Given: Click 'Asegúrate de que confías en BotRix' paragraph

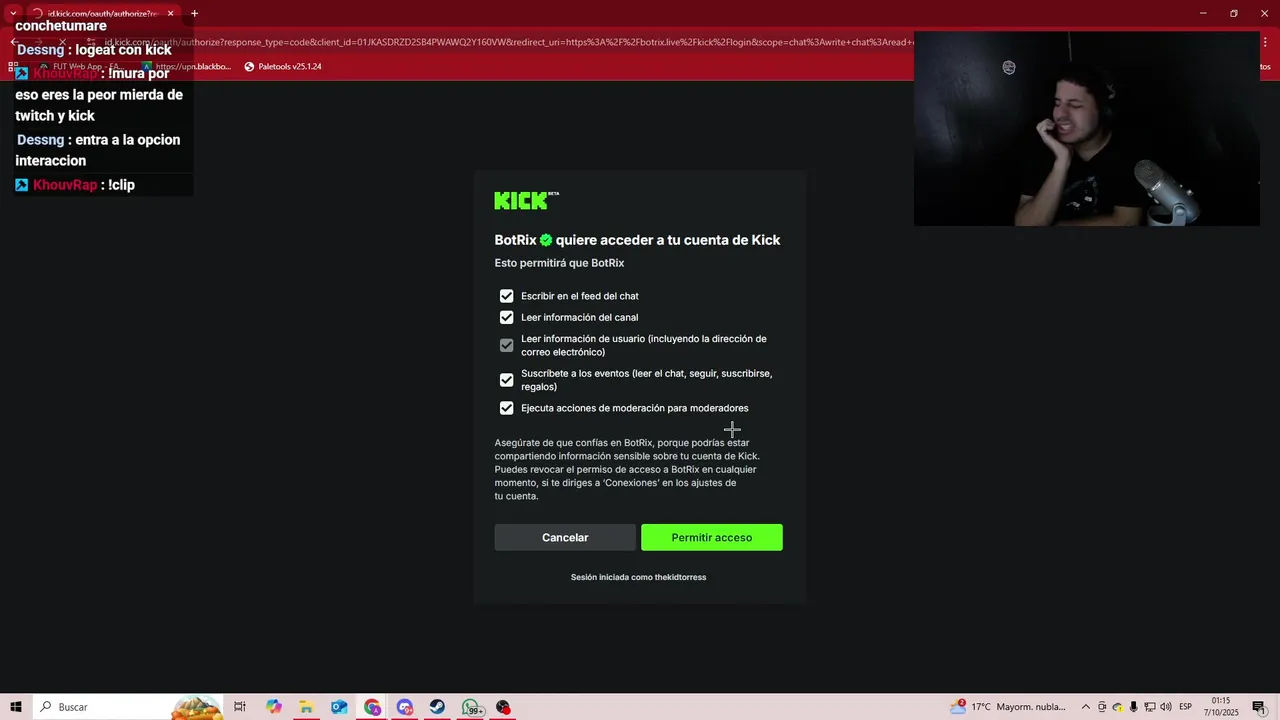Looking at the screenshot, I should click(627, 469).
